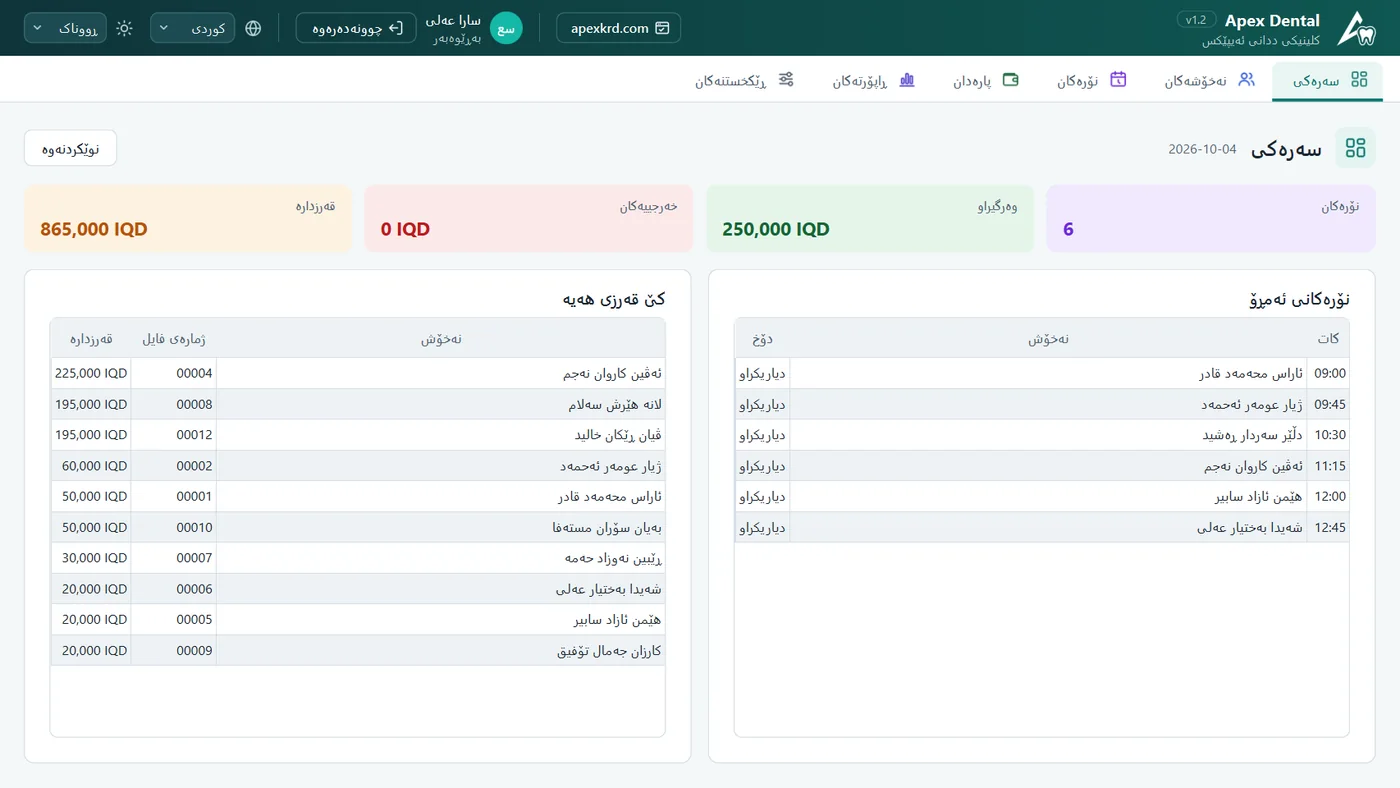Open the نەخۆشەکان patients tab
The height and width of the screenshot is (788, 1400).
1209,80
